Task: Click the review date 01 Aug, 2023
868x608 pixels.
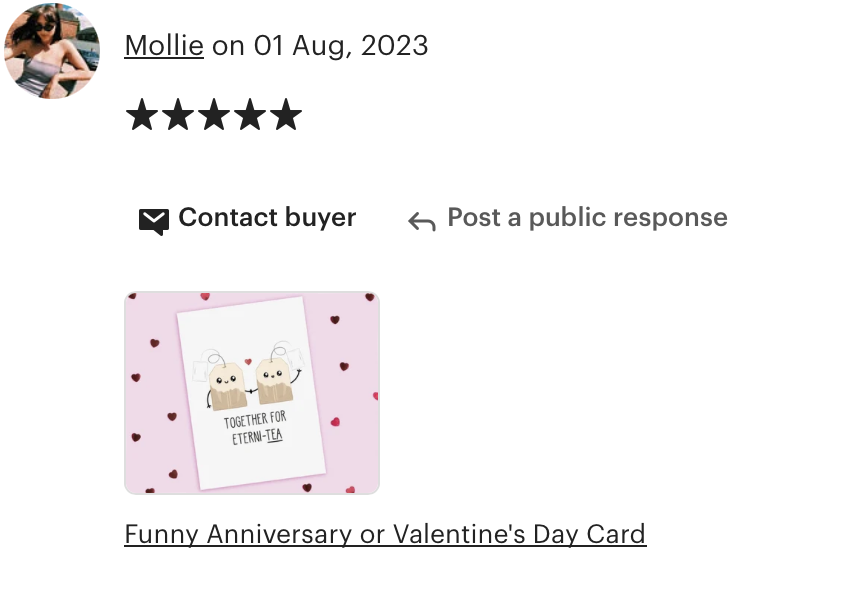Action: 341,45
